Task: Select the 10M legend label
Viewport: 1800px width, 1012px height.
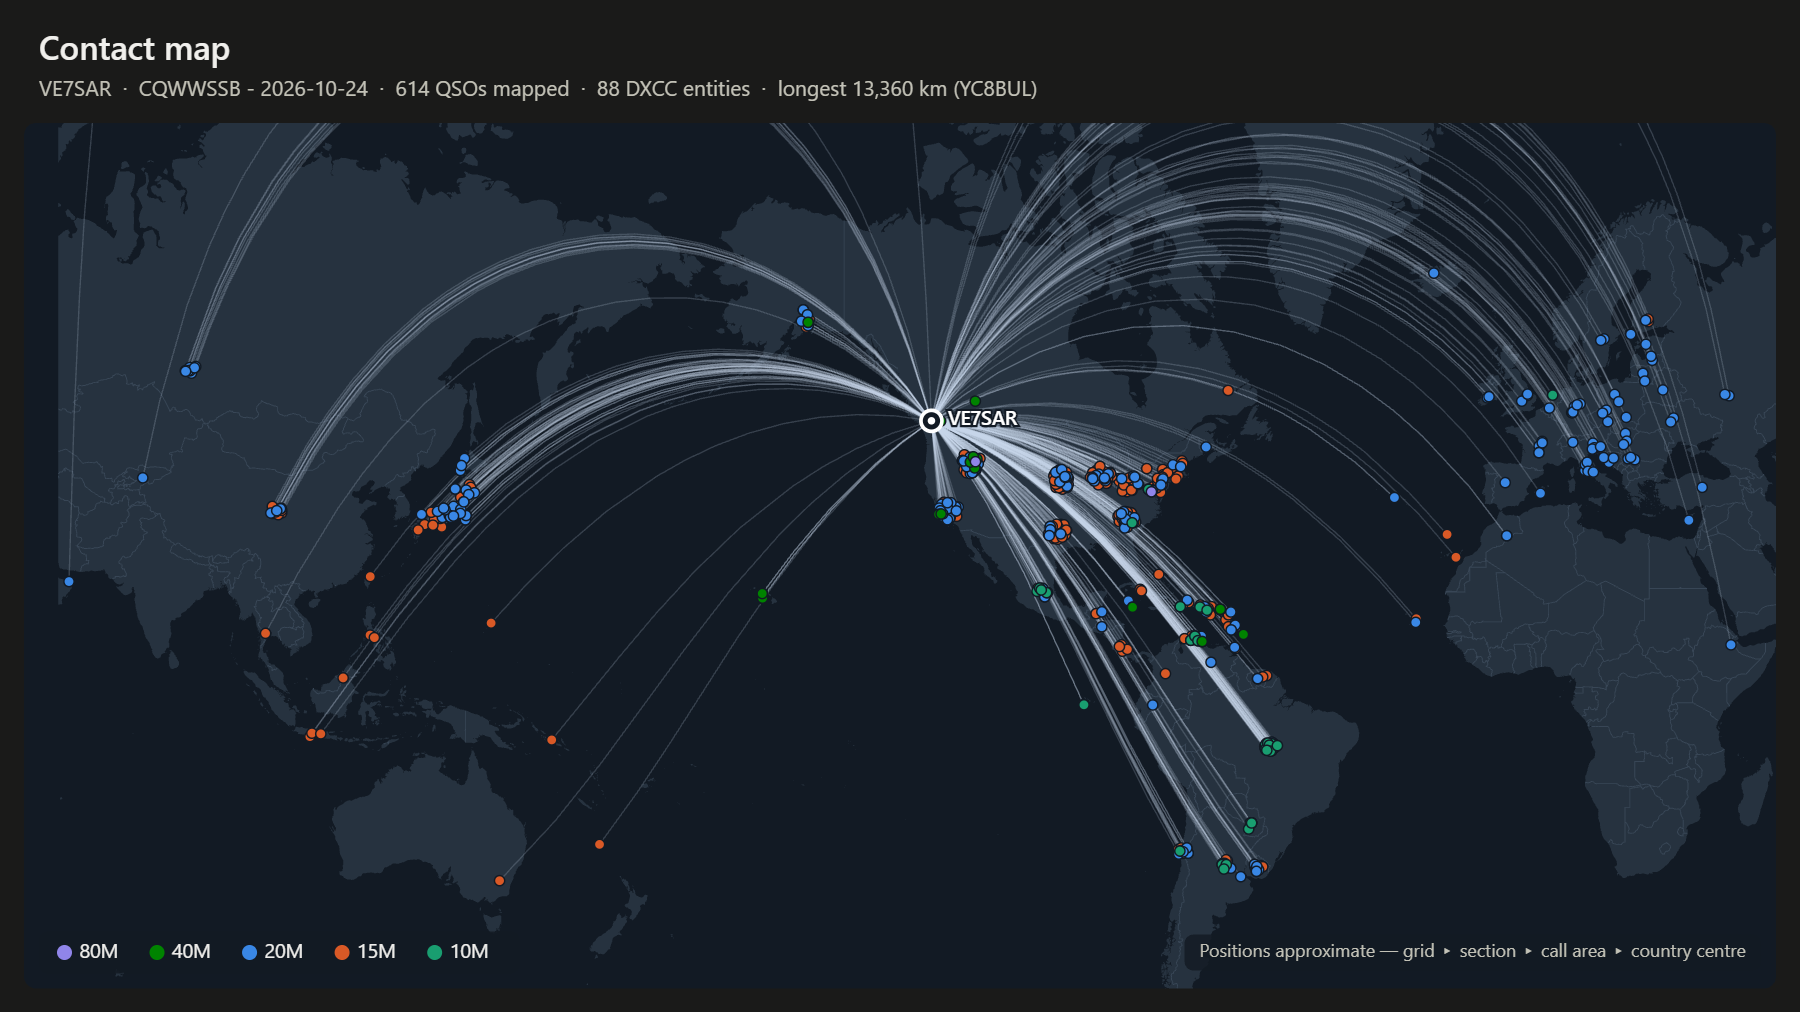Action: pos(469,952)
